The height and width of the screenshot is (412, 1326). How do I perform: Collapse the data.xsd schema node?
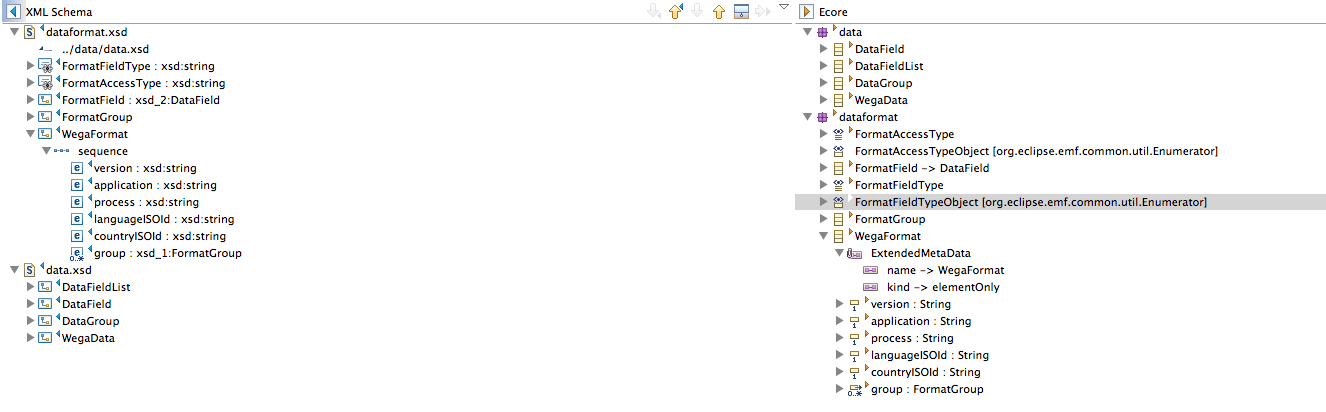click(x=13, y=270)
